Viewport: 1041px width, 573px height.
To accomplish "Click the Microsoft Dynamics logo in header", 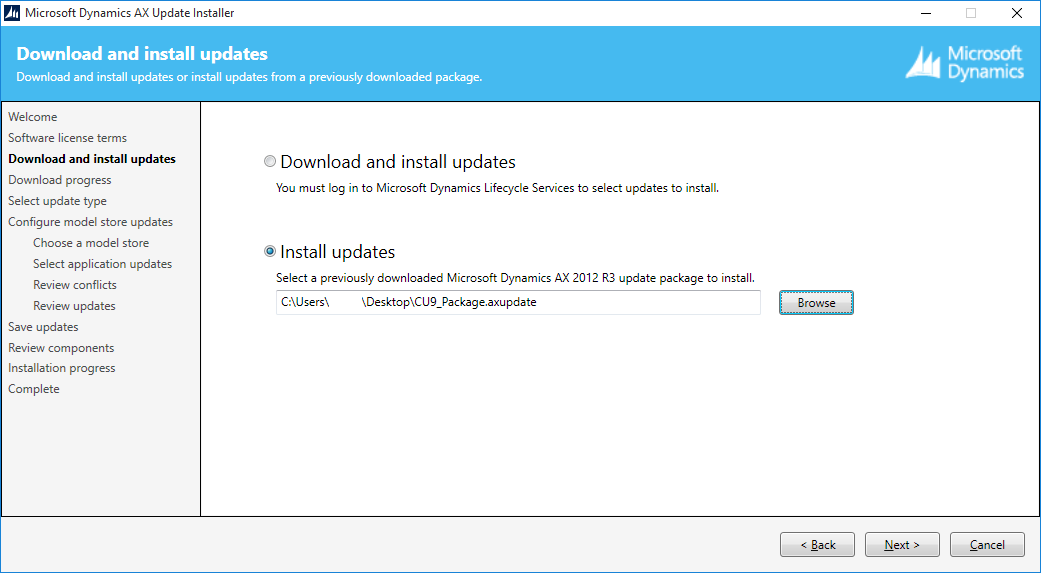I will [965, 63].
